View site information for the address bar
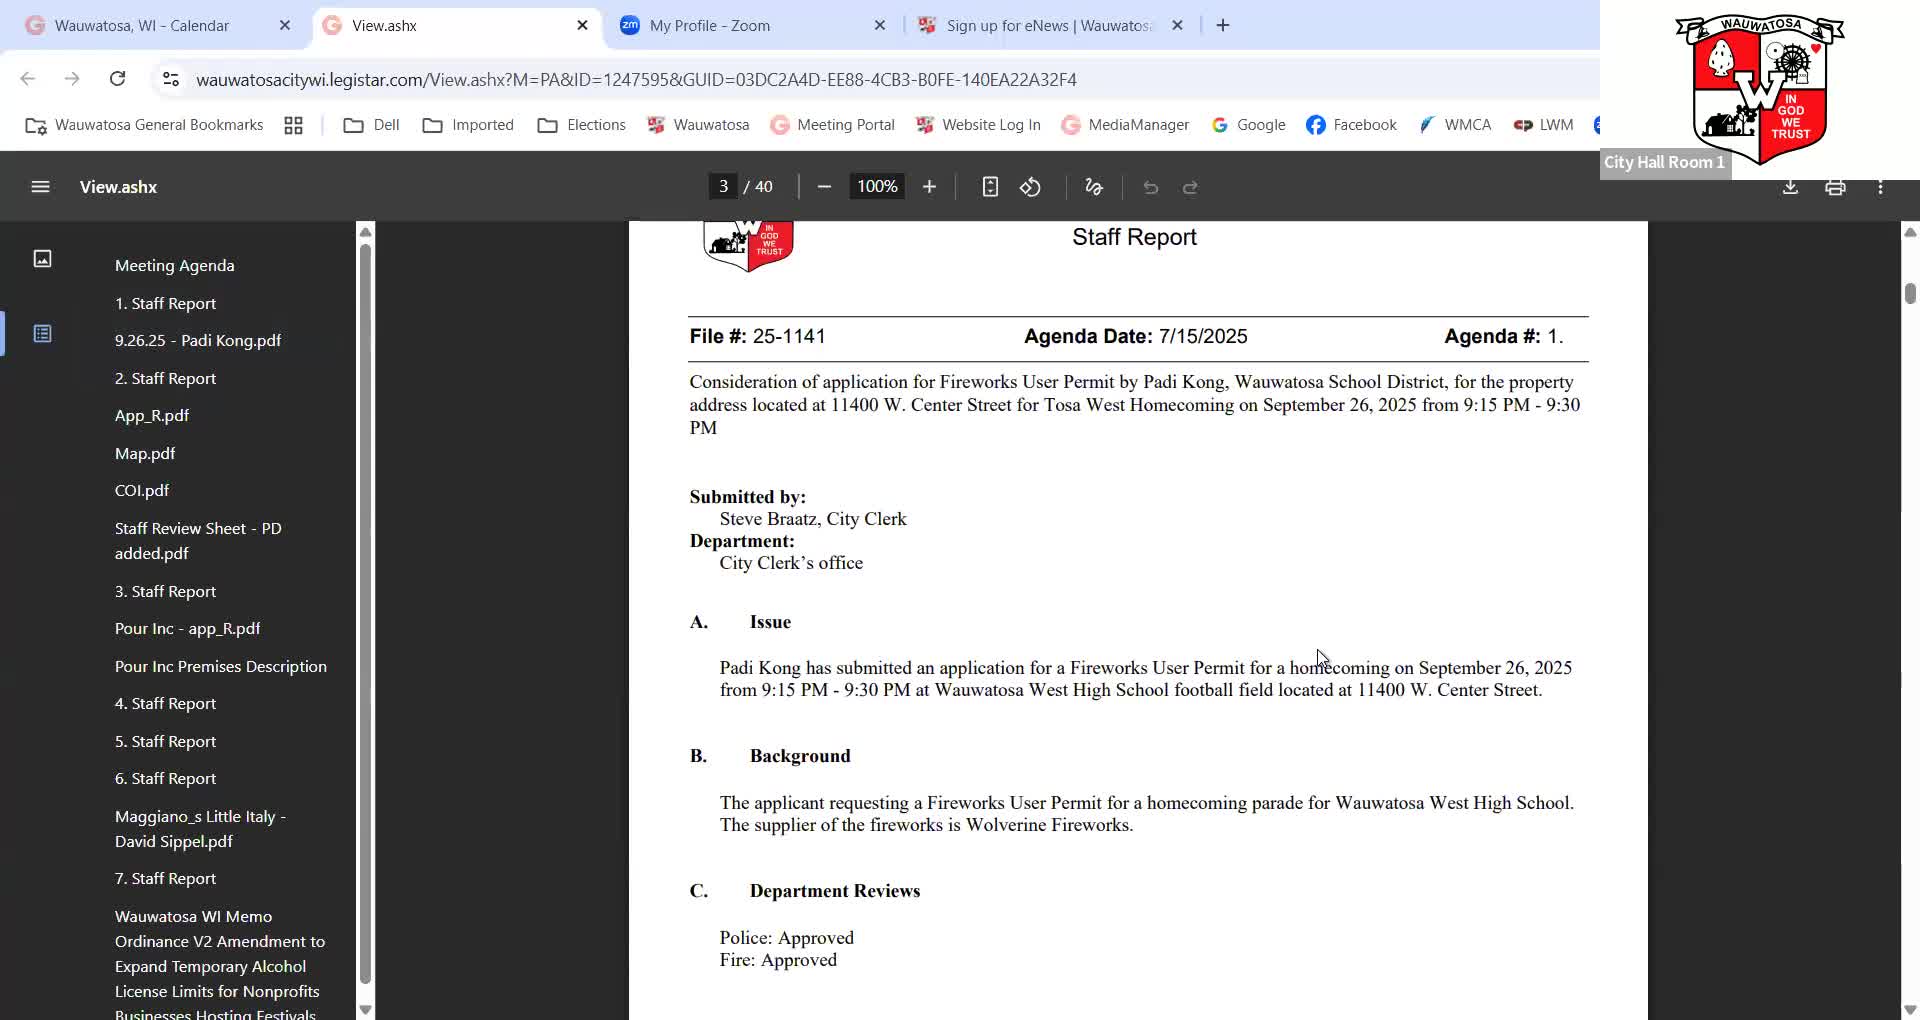1920x1020 pixels. (171, 79)
